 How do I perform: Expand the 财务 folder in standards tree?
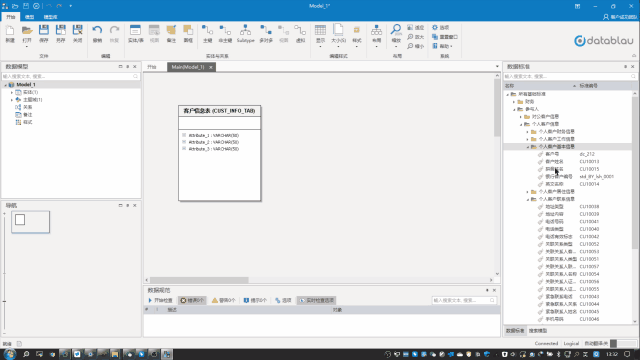[x=514, y=102]
